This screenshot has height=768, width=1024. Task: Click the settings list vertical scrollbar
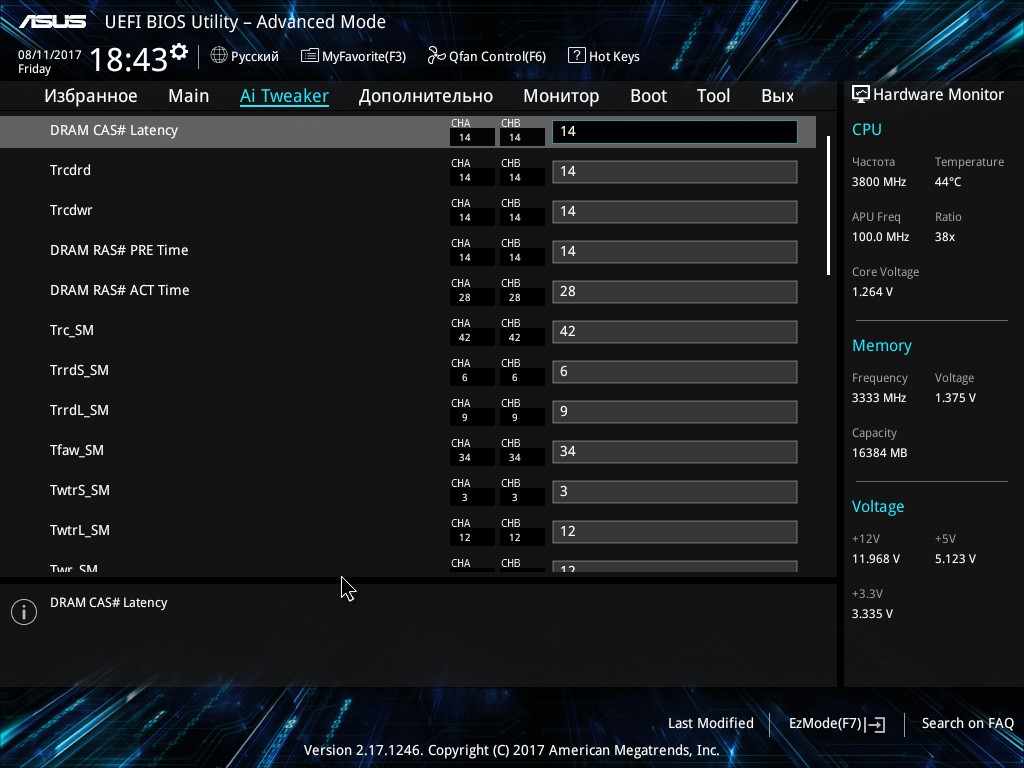tap(828, 205)
